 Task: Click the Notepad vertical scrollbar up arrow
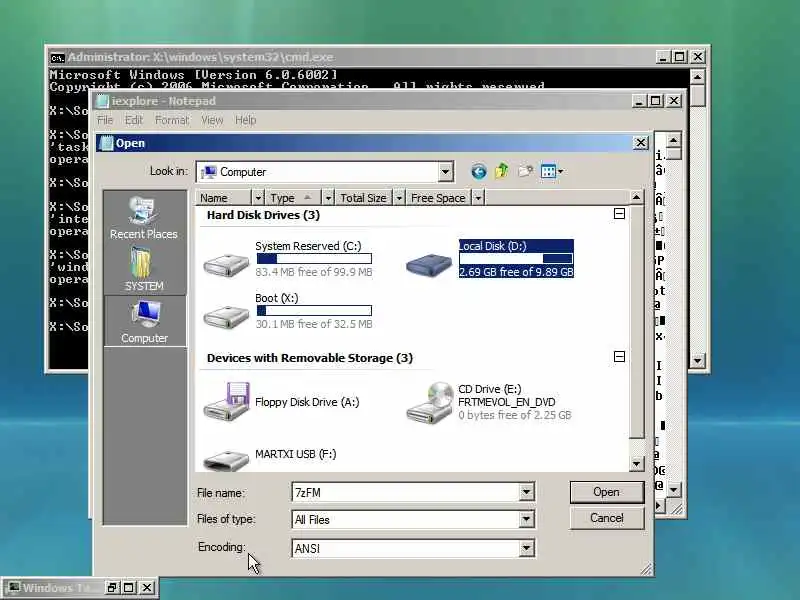673,140
